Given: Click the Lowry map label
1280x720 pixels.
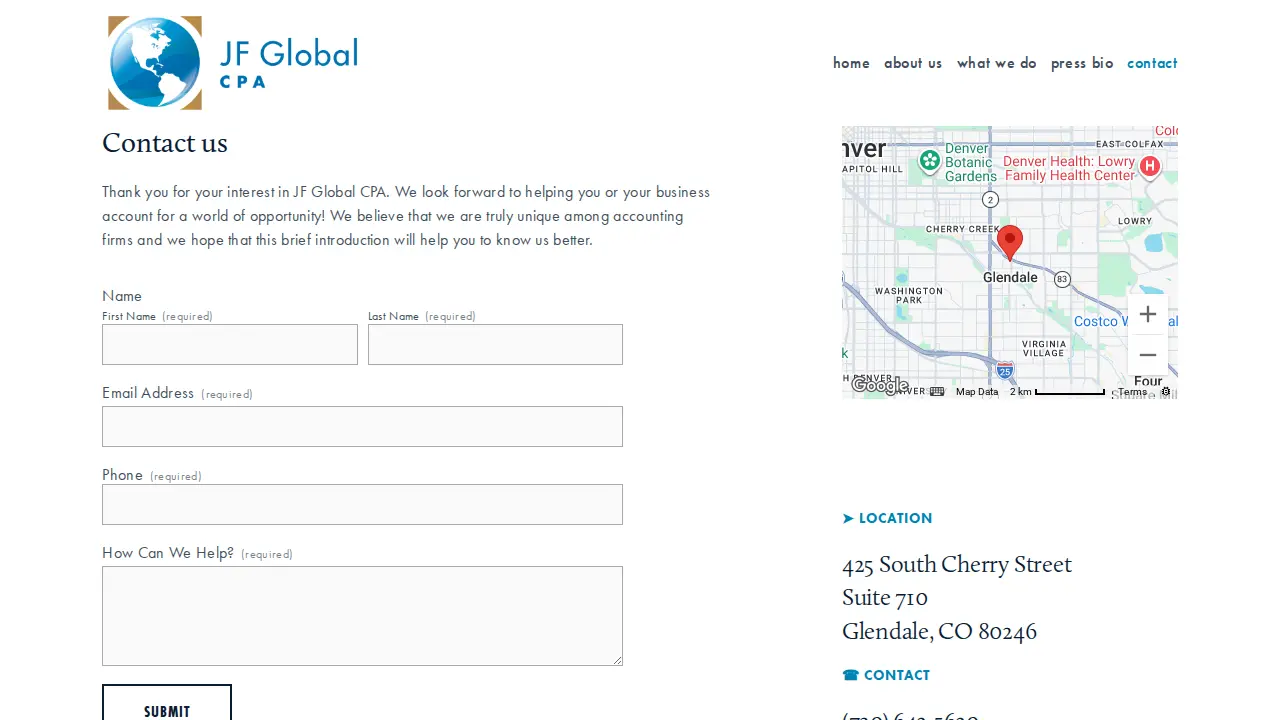Looking at the screenshot, I should click(x=1135, y=221).
